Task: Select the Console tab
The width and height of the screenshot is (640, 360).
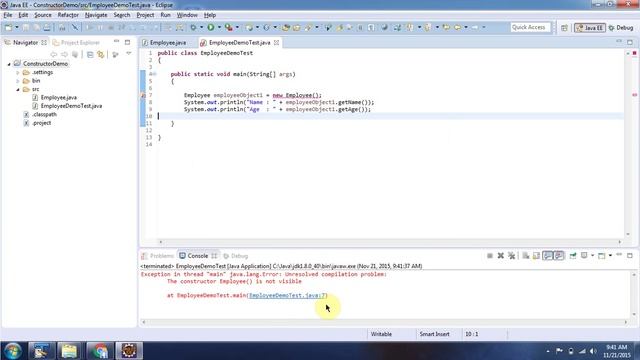Action: tap(198, 256)
